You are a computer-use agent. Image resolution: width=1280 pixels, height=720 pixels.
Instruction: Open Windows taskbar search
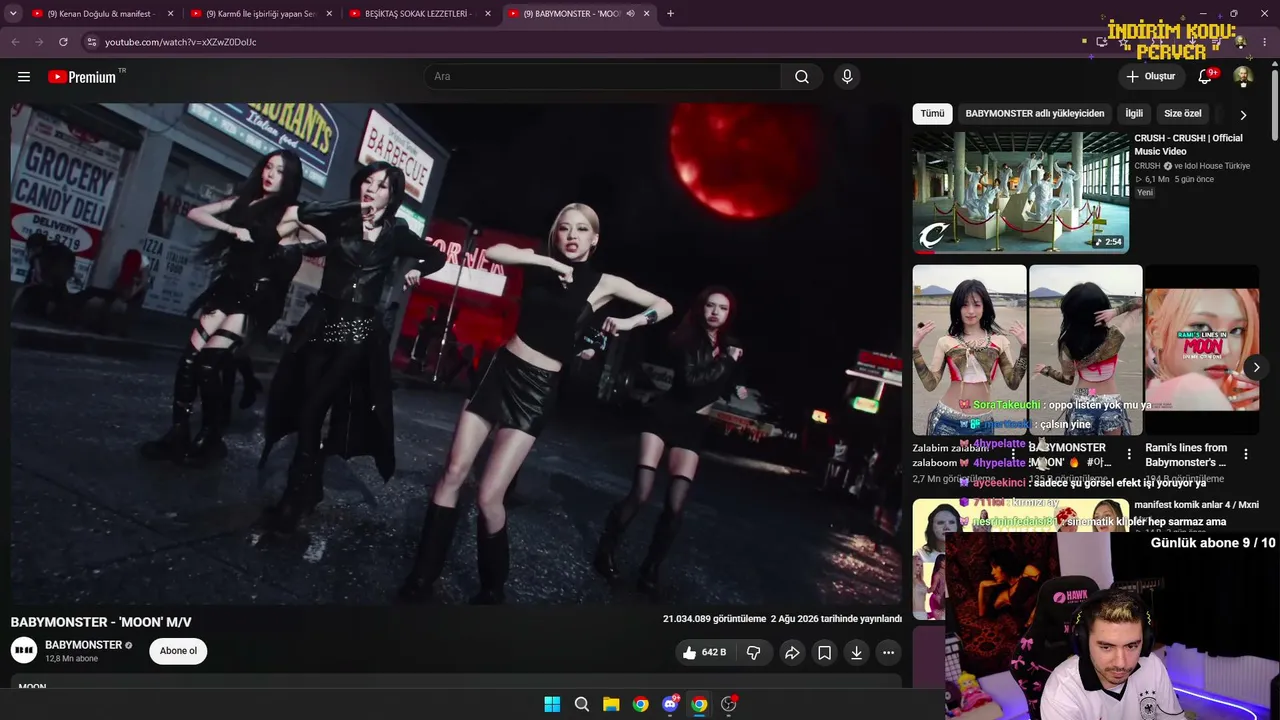[x=582, y=704]
